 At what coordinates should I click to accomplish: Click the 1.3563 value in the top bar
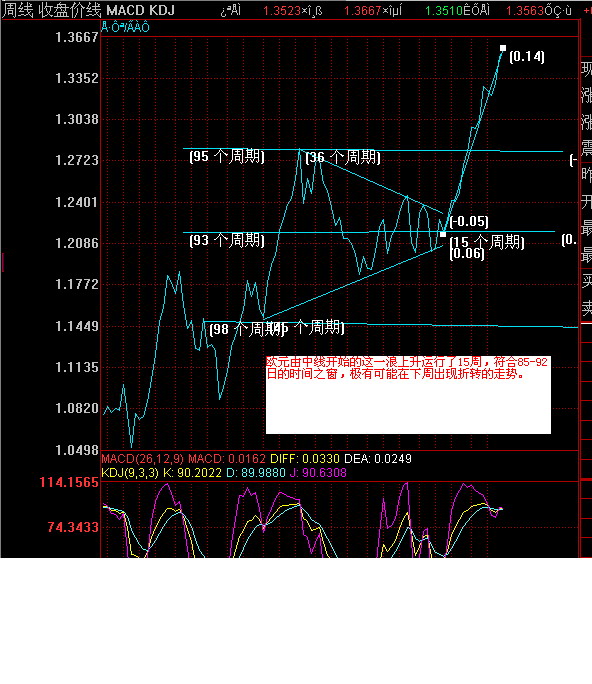[x=524, y=11]
